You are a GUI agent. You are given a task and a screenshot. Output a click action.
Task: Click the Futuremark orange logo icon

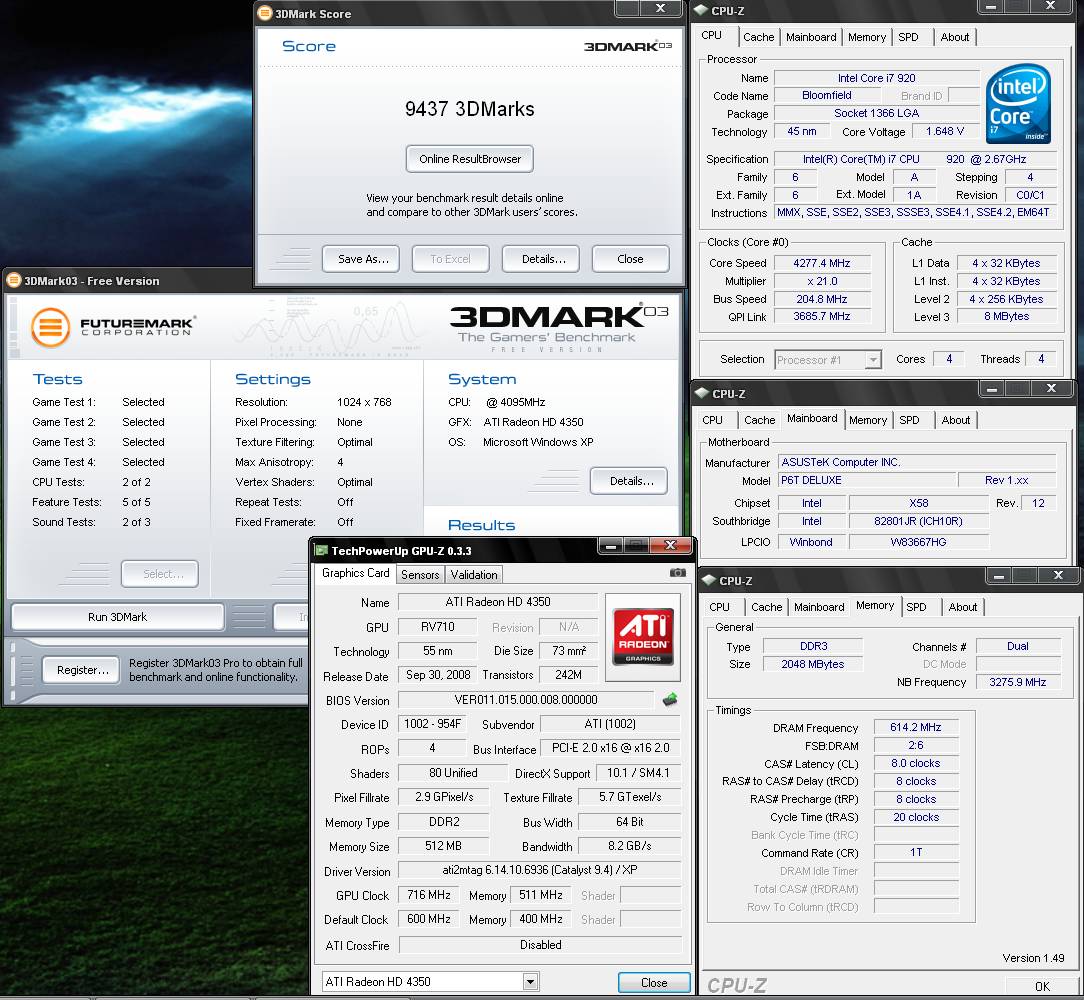coord(50,326)
